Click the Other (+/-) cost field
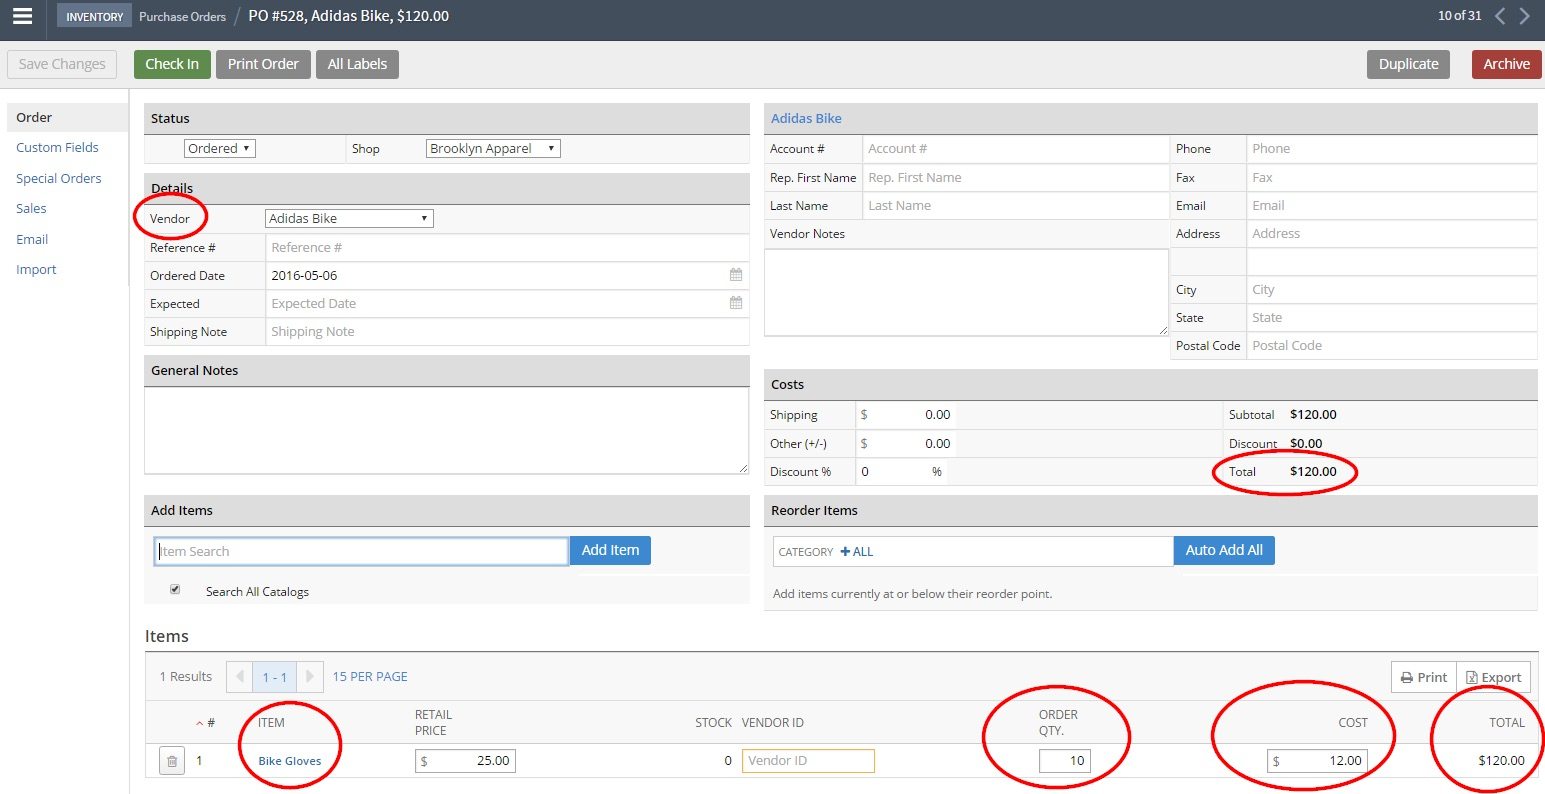1545x794 pixels. (906, 443)
